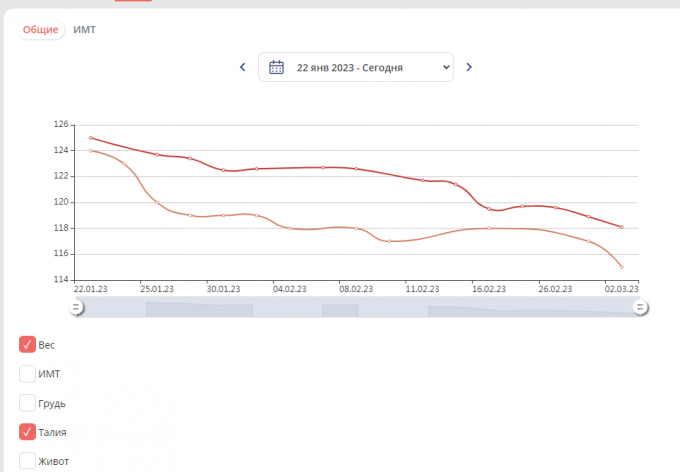The height and width of the screenshot is (472, 680).
Task: Open the date range dropdown
Action: (355, 67)
